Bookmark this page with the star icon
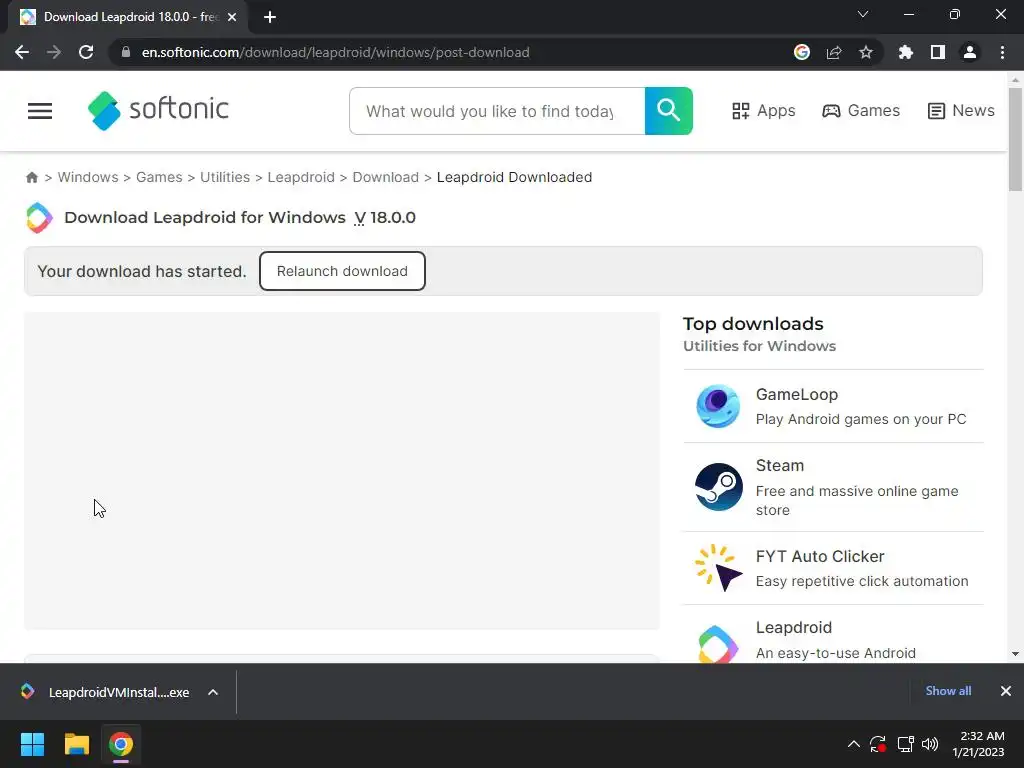The width and height of the screenshot is (1024, 768). point(866,52)
